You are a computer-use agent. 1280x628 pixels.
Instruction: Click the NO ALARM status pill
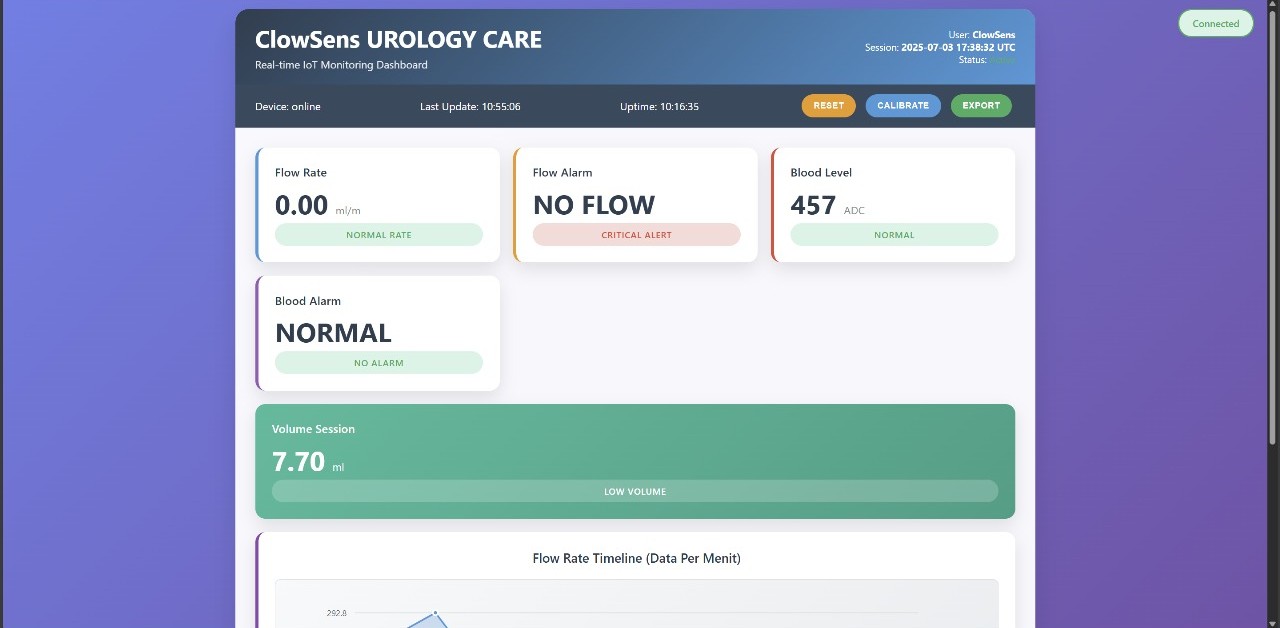click(378, 363)
